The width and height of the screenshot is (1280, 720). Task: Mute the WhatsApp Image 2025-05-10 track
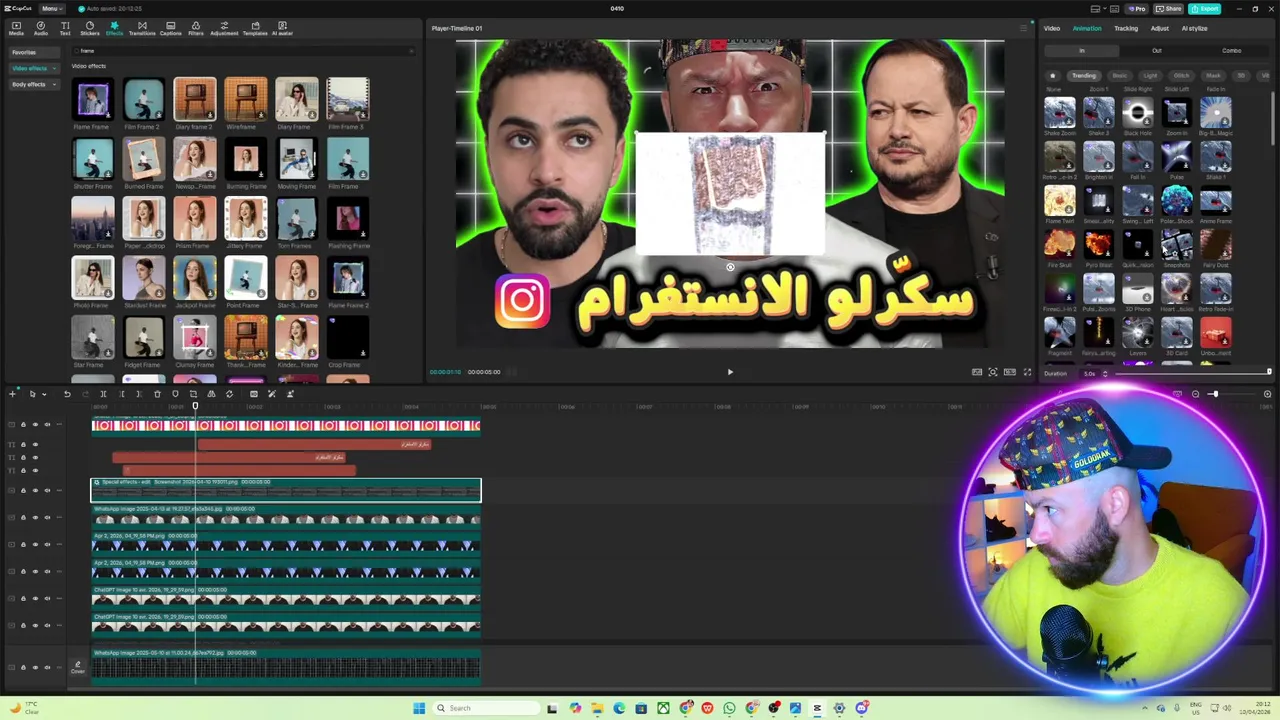[47, 668]
